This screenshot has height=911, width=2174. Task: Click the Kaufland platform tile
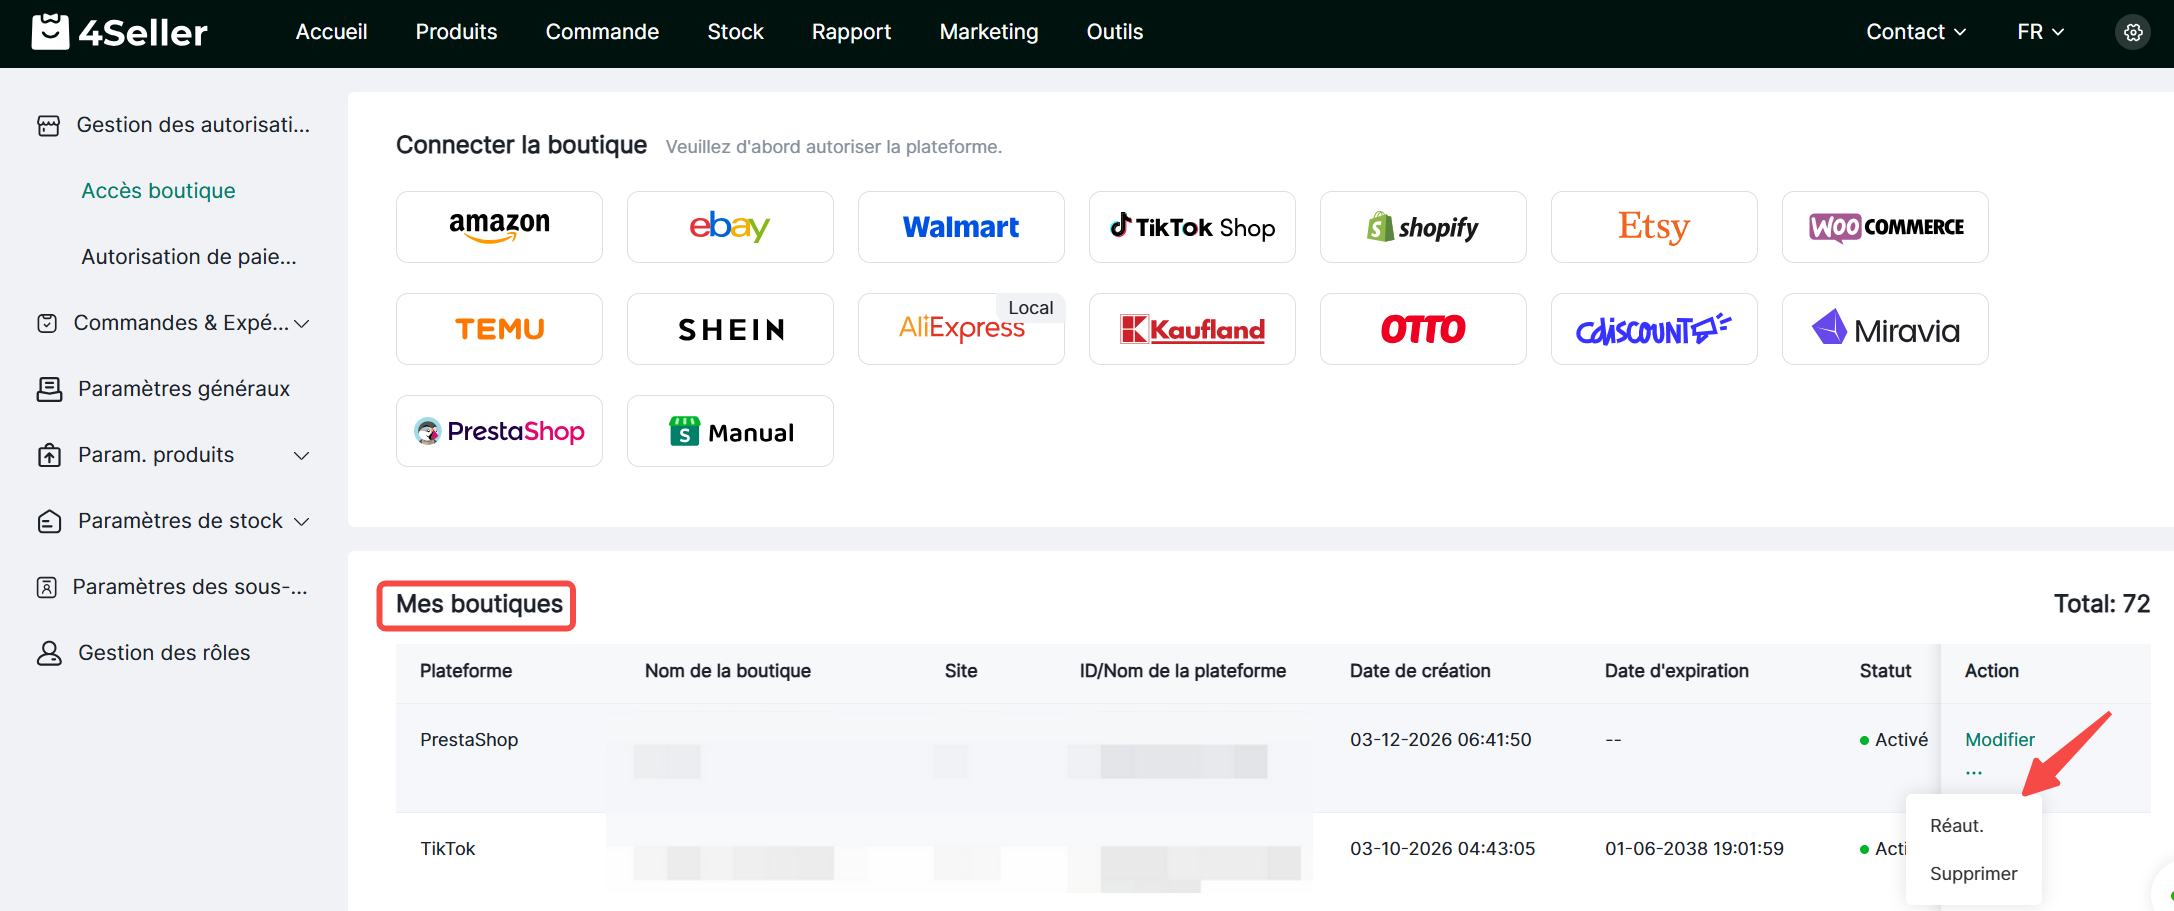coord(1192,329)
